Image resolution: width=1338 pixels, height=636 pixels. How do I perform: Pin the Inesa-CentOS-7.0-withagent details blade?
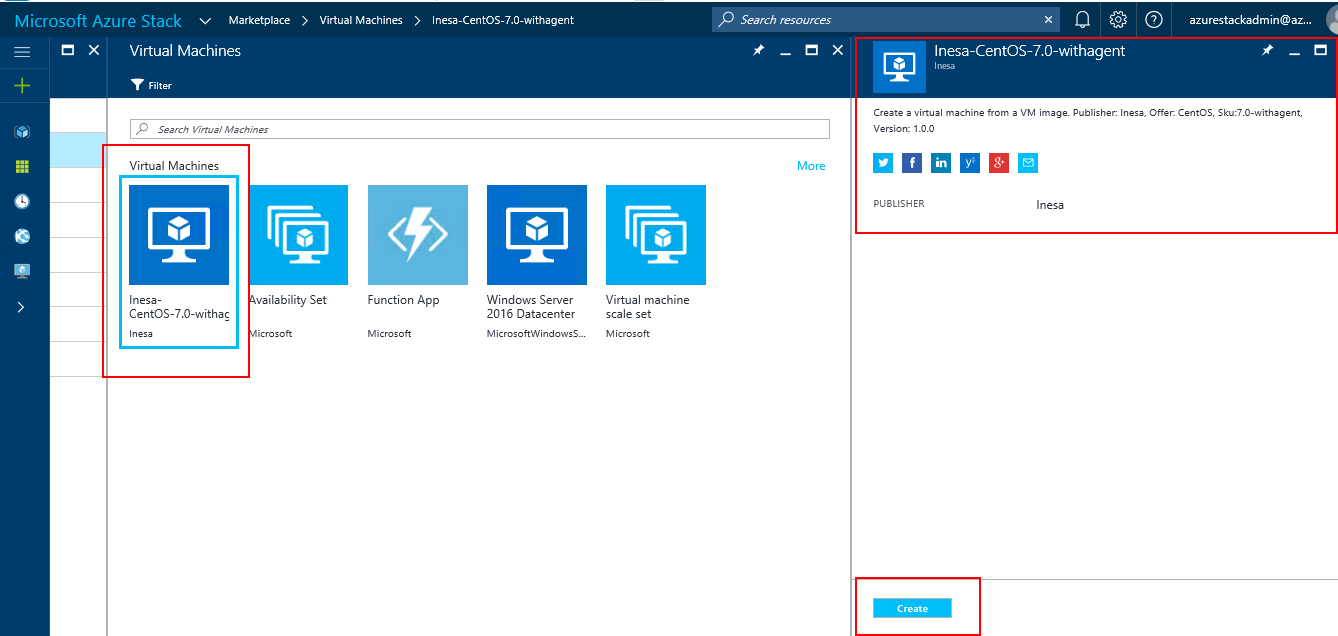1267,50
